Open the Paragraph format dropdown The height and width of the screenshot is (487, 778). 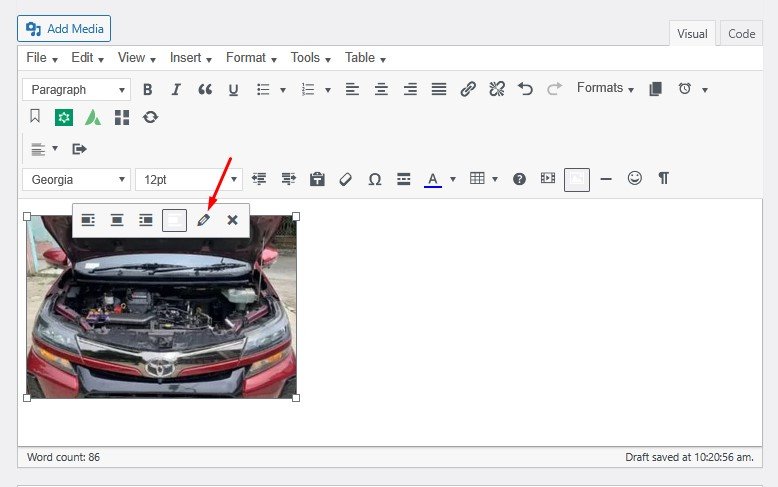coord(76,89)
